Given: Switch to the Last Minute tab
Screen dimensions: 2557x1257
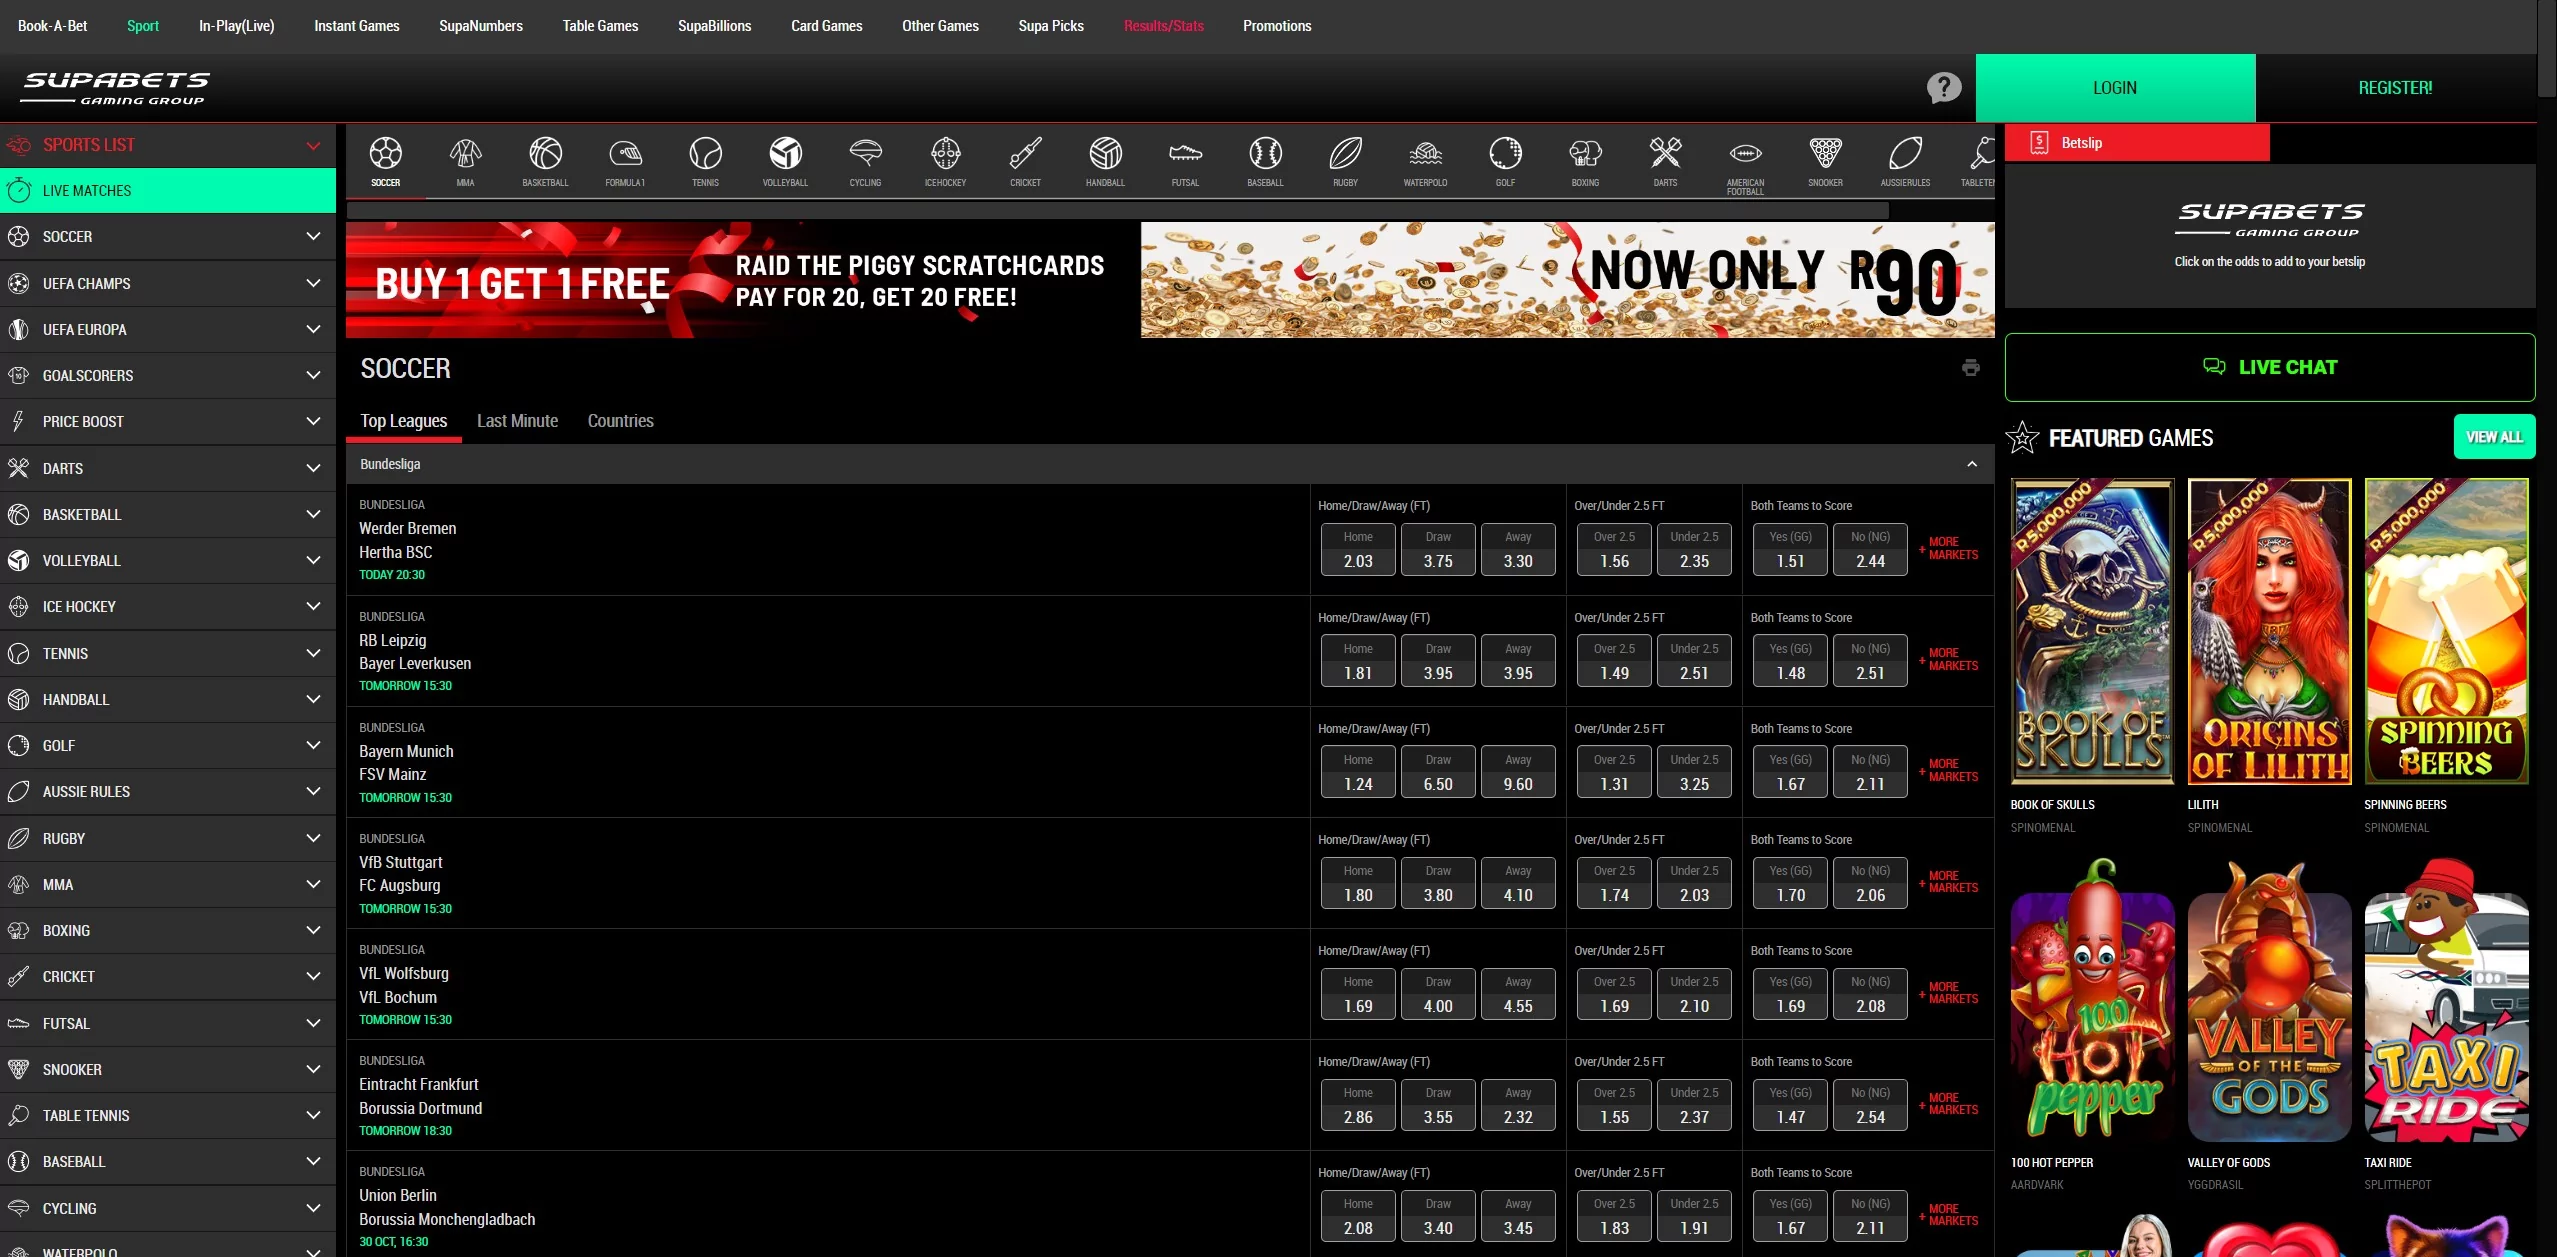Looking at the screenshot, I should [x=517, y=421].
